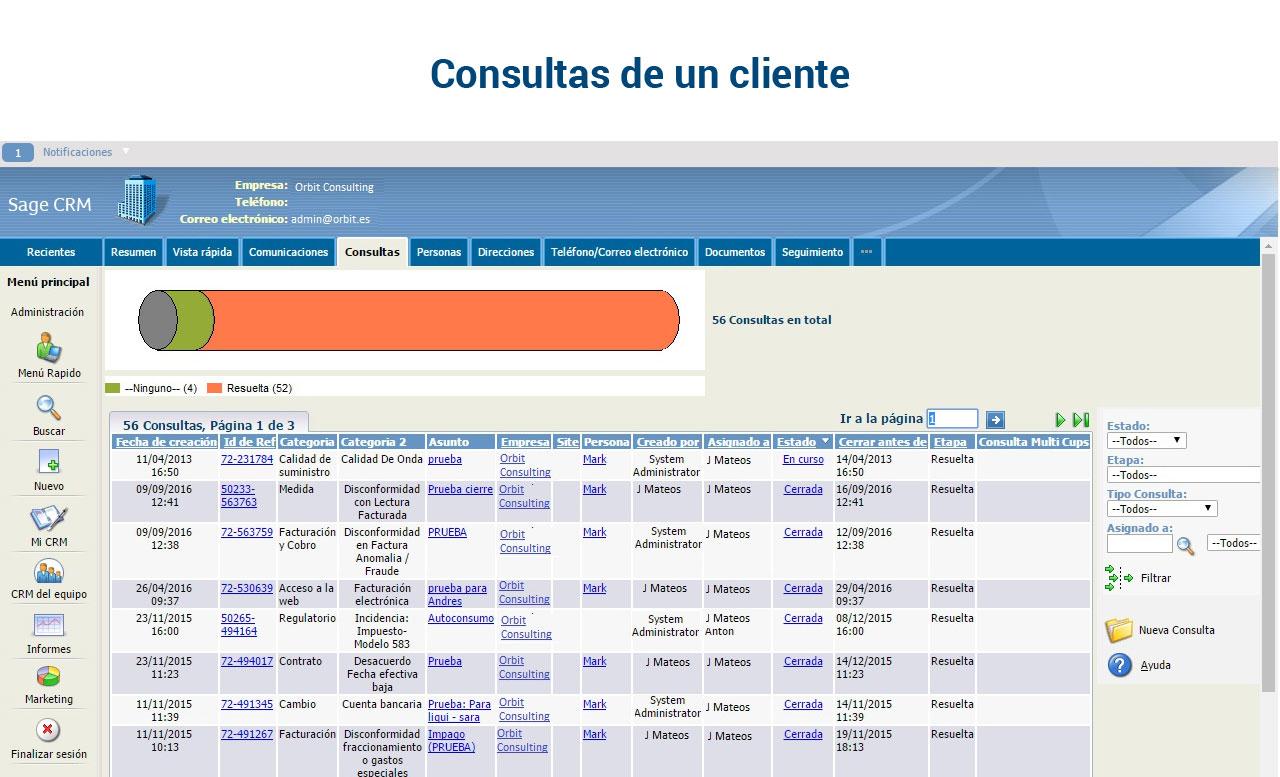Click Estado column sort arrow

pos(825,441)
